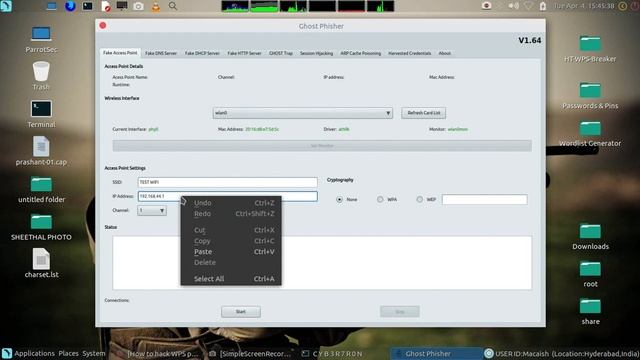Click the camera screenshot icon in top panel
640x360 pixels.
138,6
